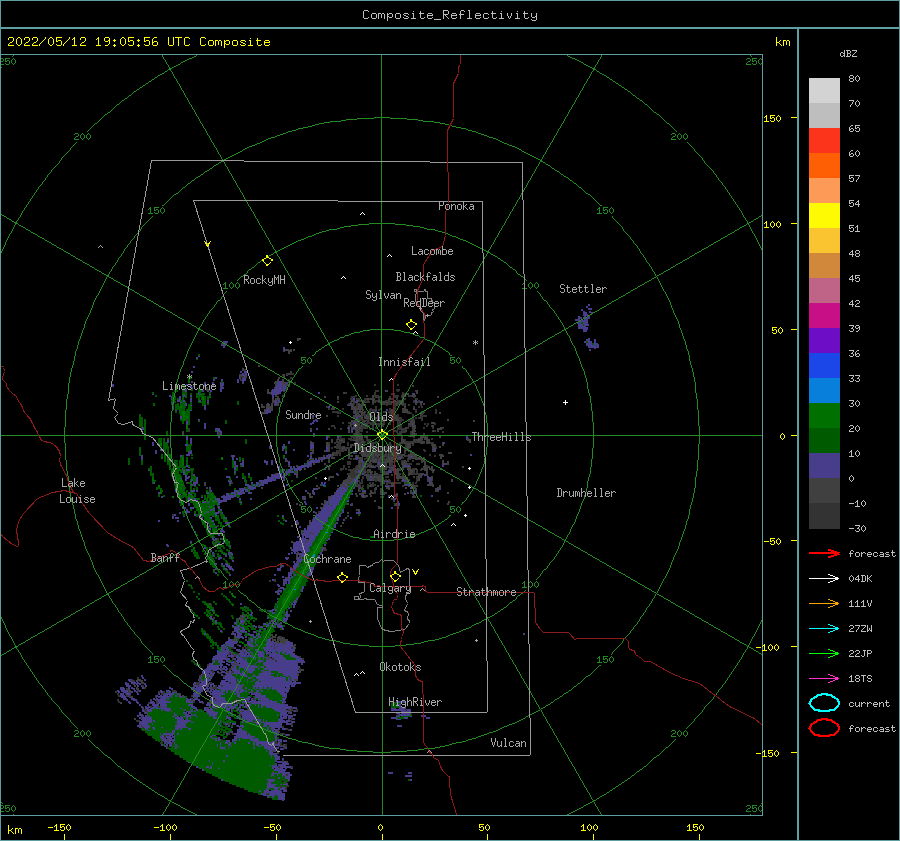900x841 pixels.
Task: Click the orange 111V arrow in legend
Action: click(x=824, y=603)
